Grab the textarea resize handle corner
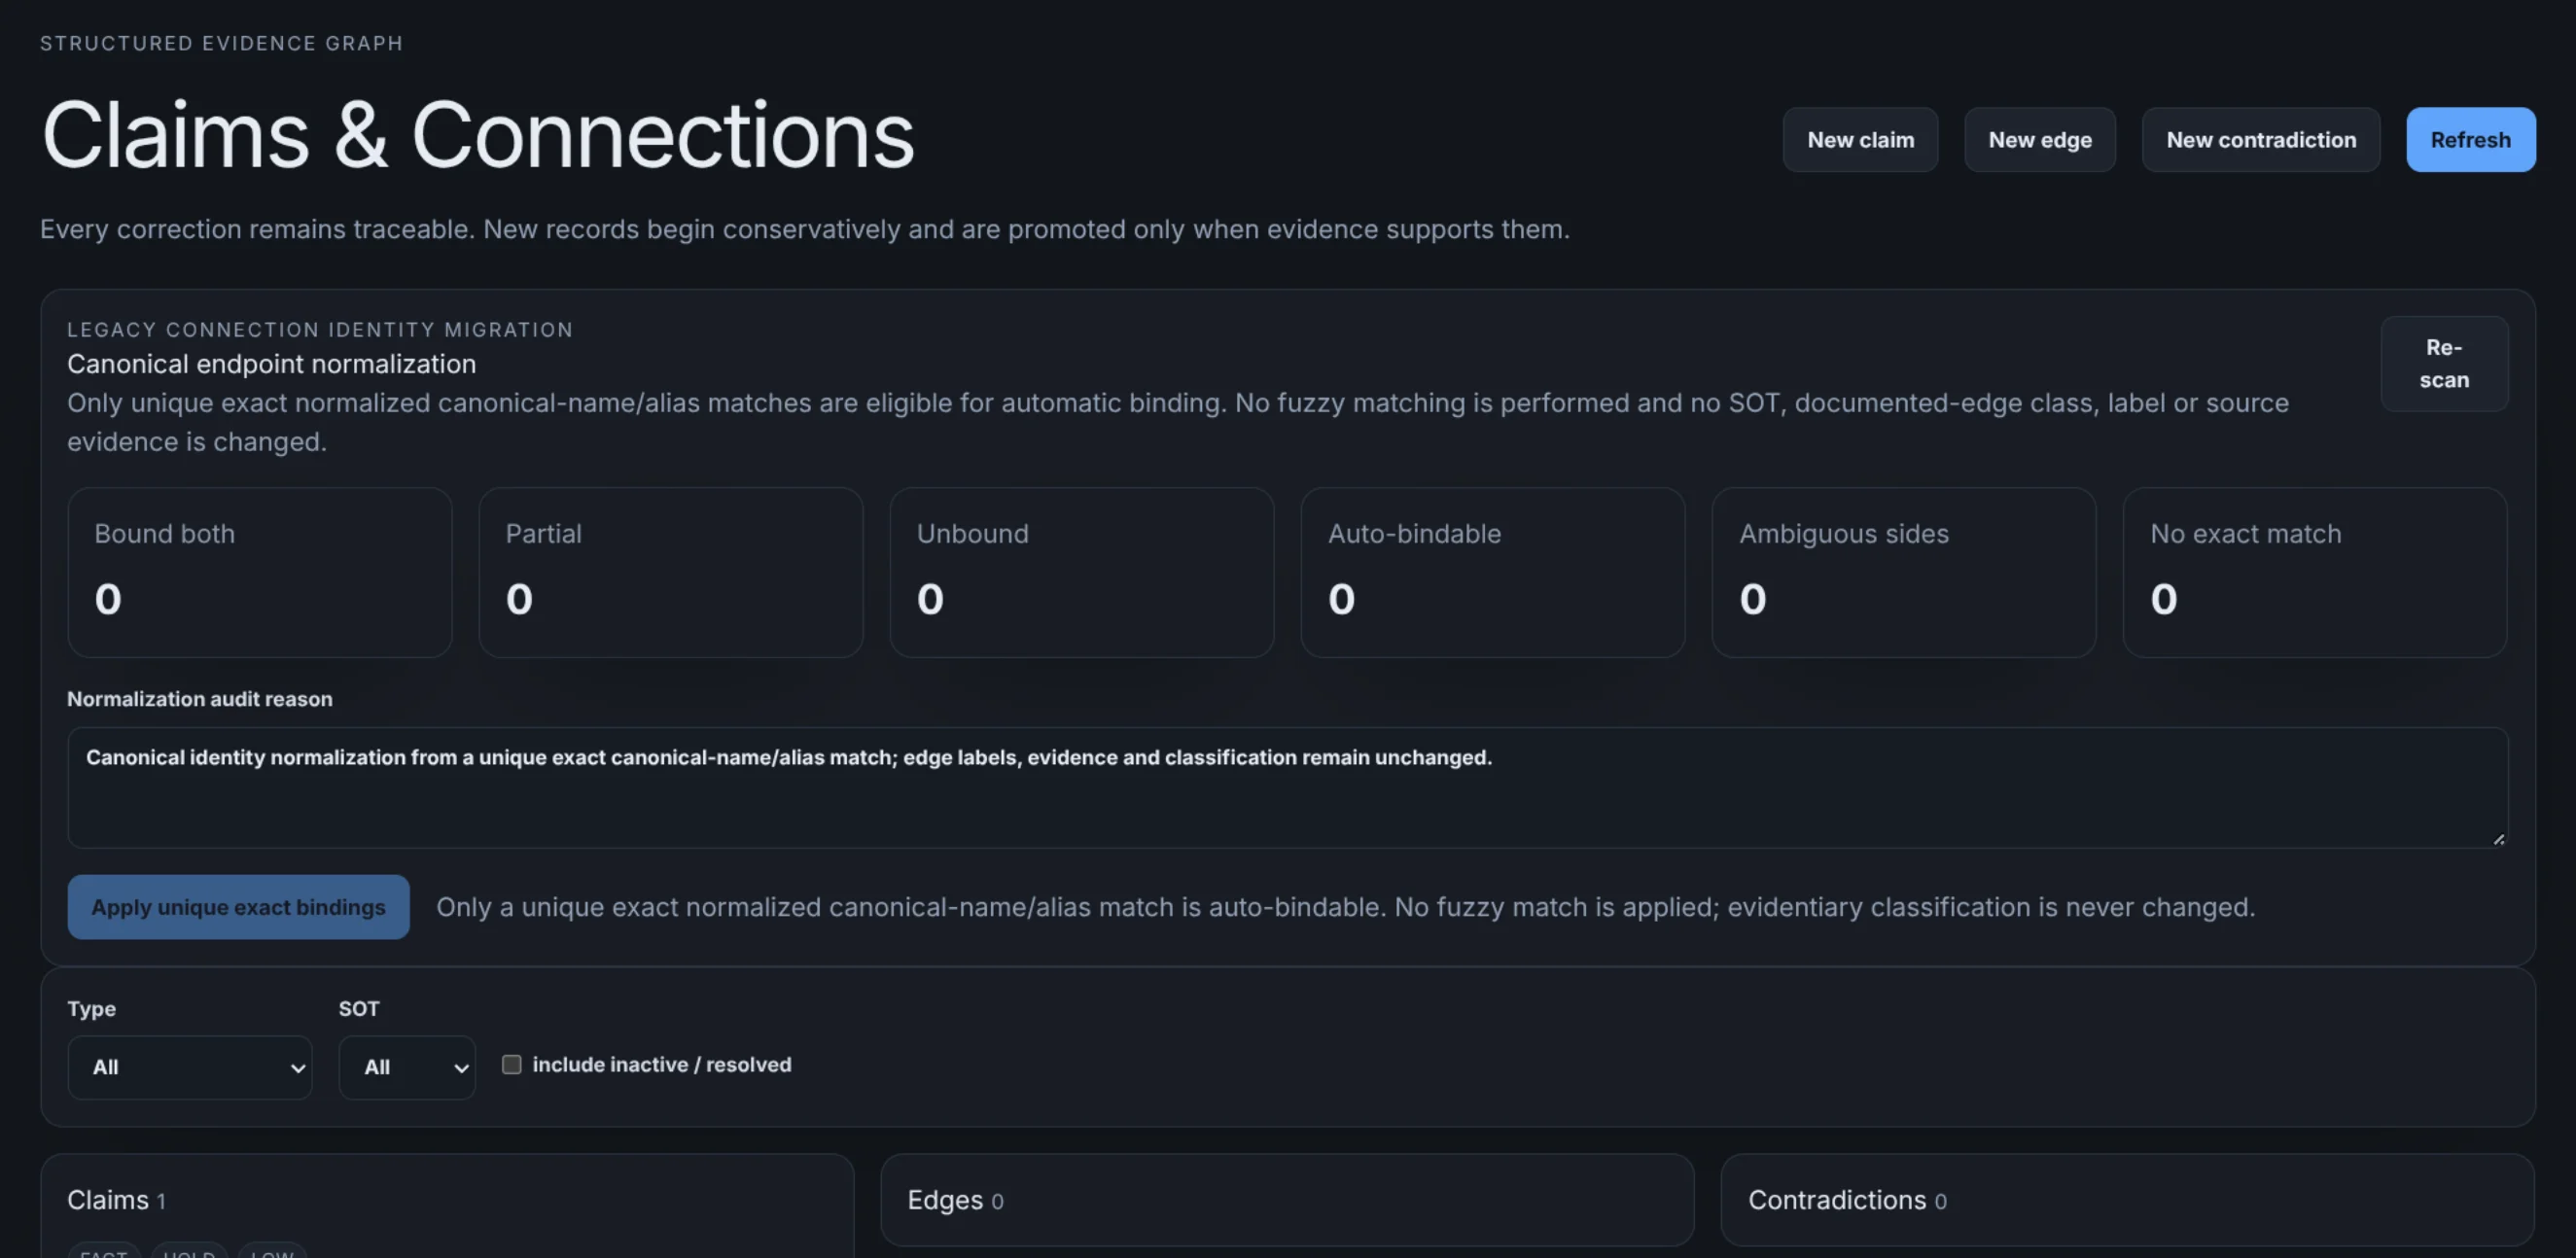 coord(2498,839)
